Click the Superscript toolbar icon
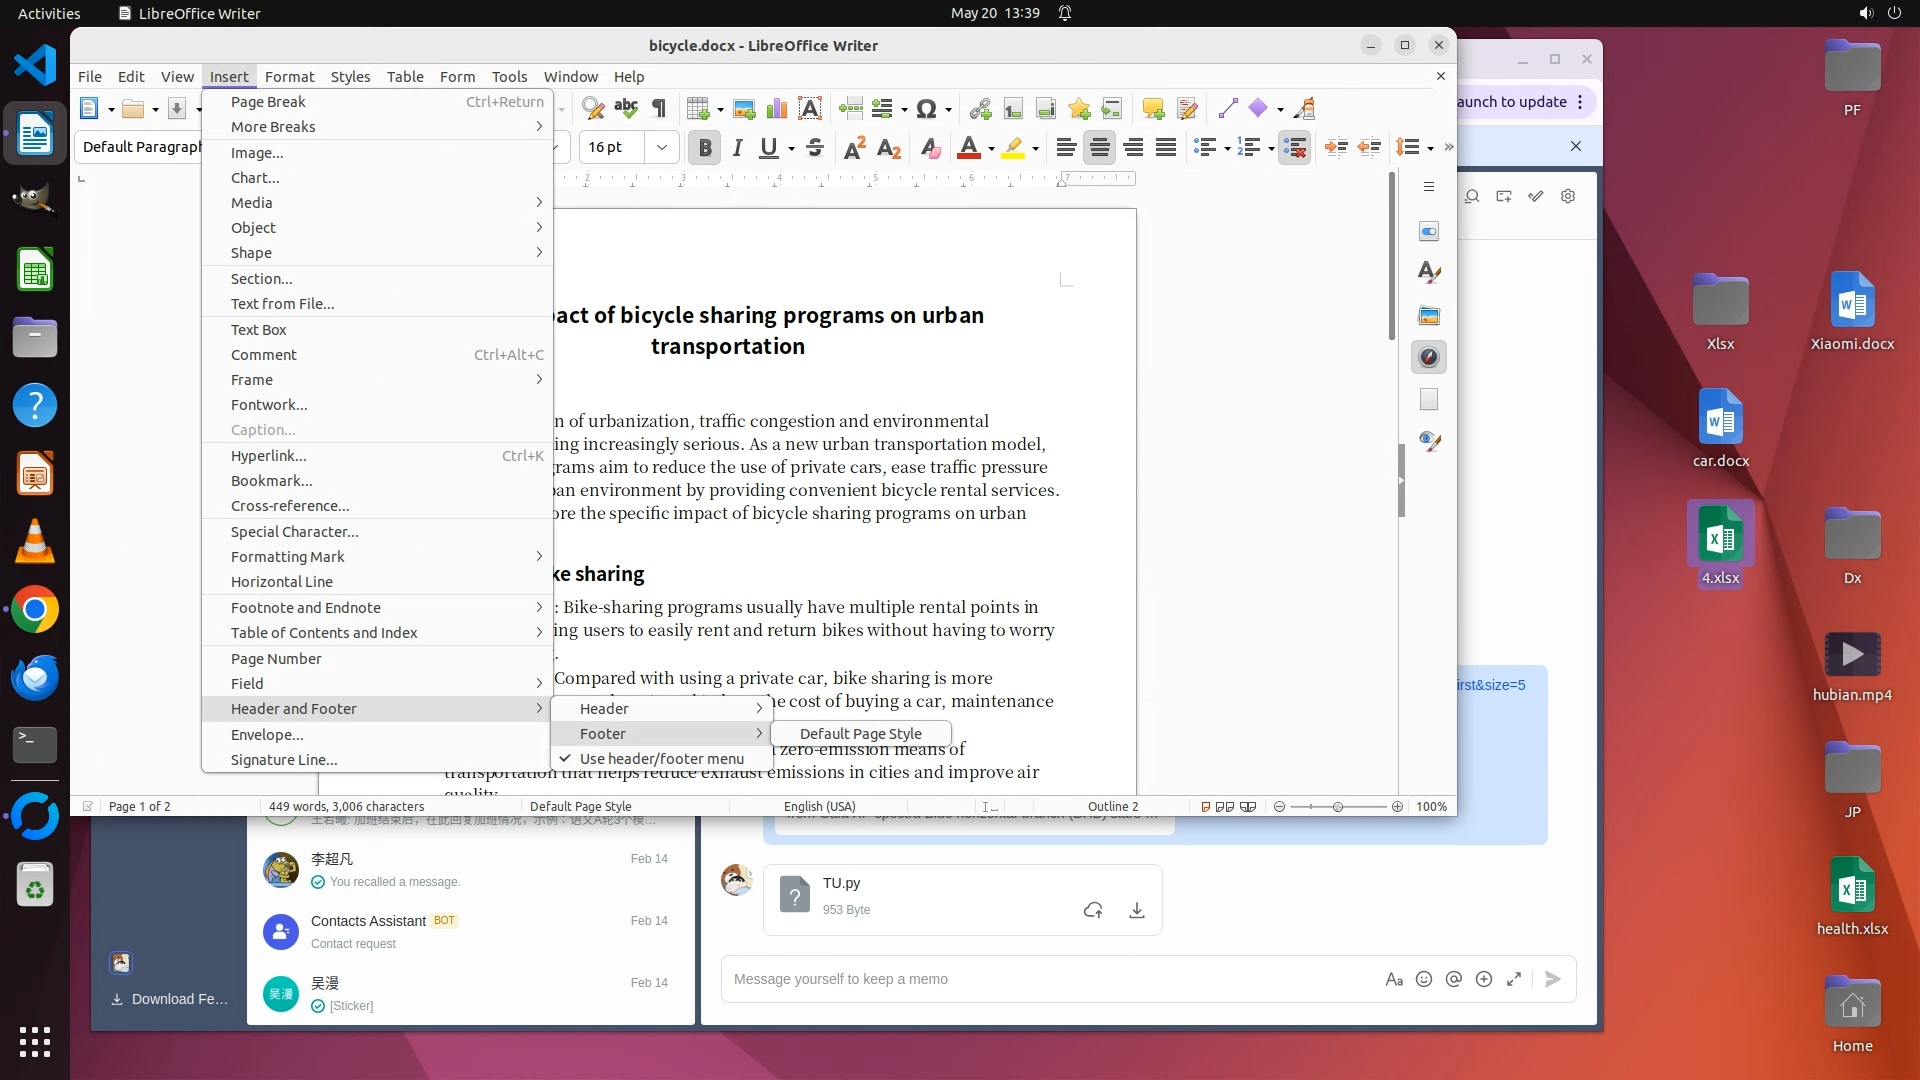 tap(855, 147)
